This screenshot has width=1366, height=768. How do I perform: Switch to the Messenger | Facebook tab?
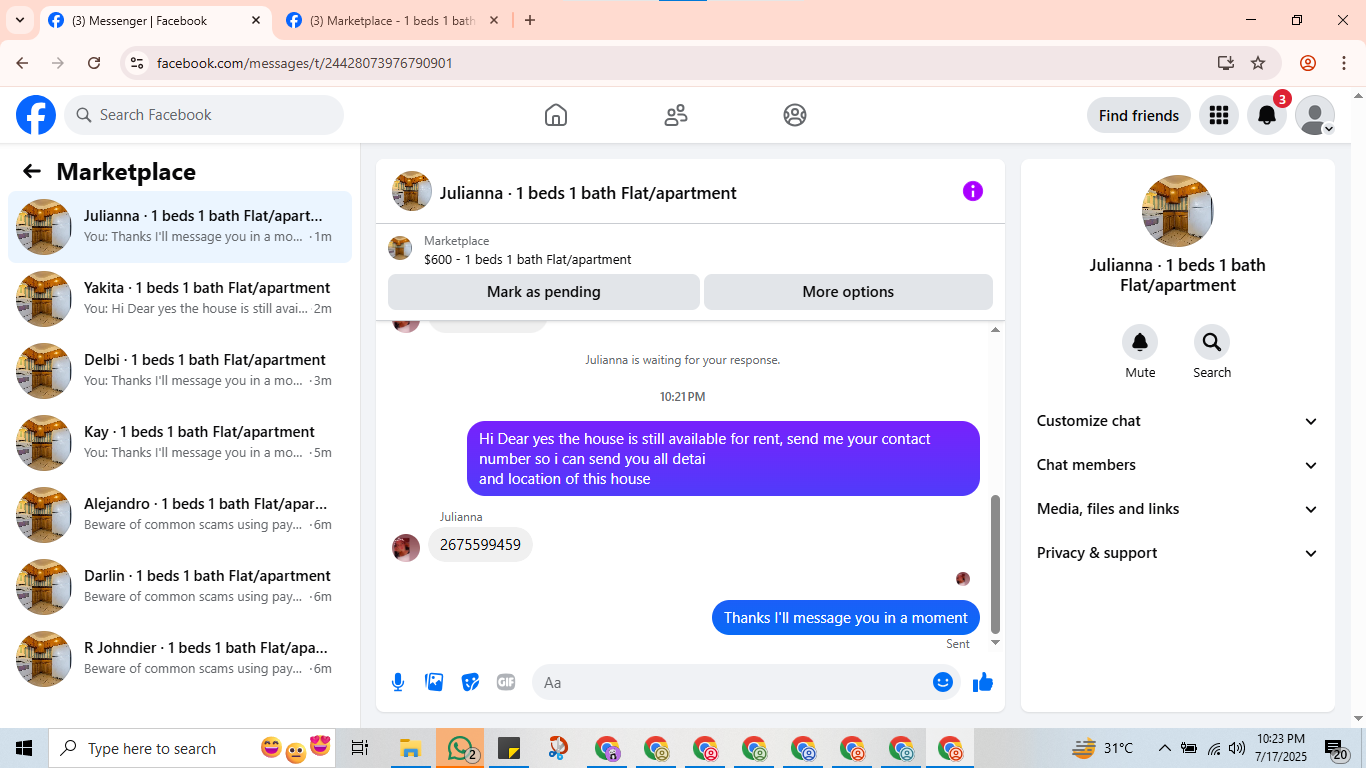coord(156,20)
